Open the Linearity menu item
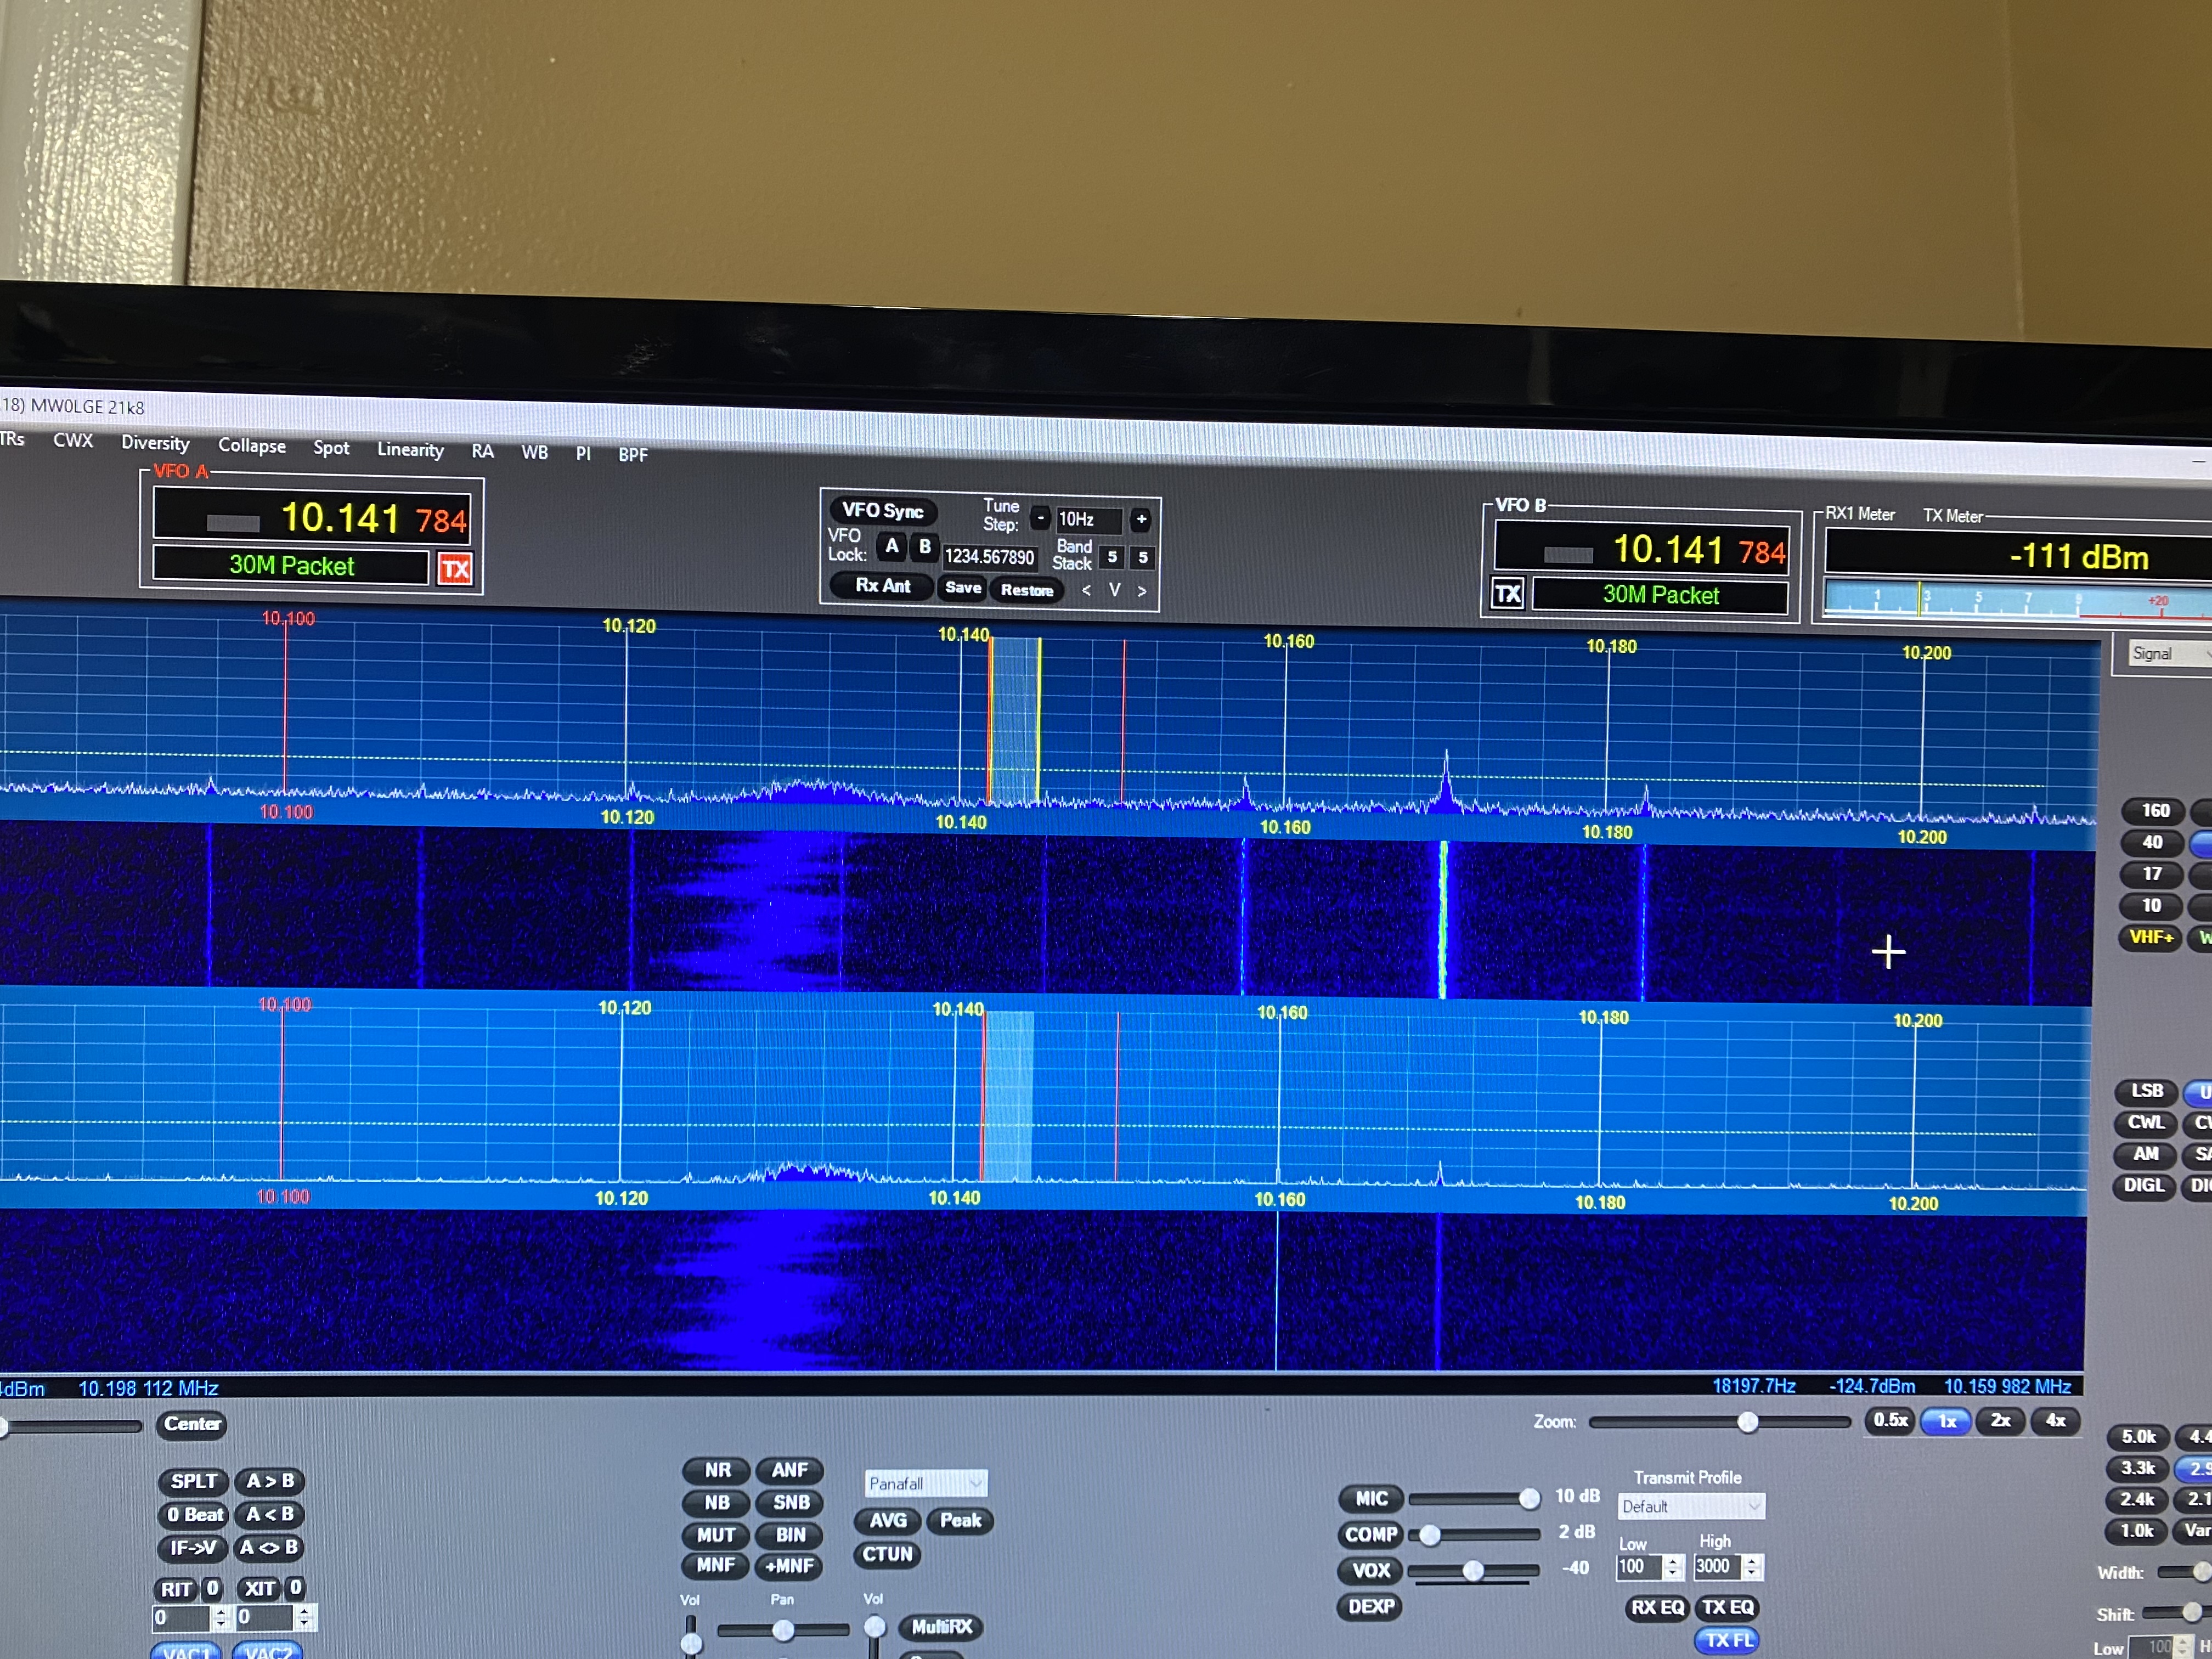This screenshot has height=1659, width=2212. pyautogui.click(x=410, y=449)
